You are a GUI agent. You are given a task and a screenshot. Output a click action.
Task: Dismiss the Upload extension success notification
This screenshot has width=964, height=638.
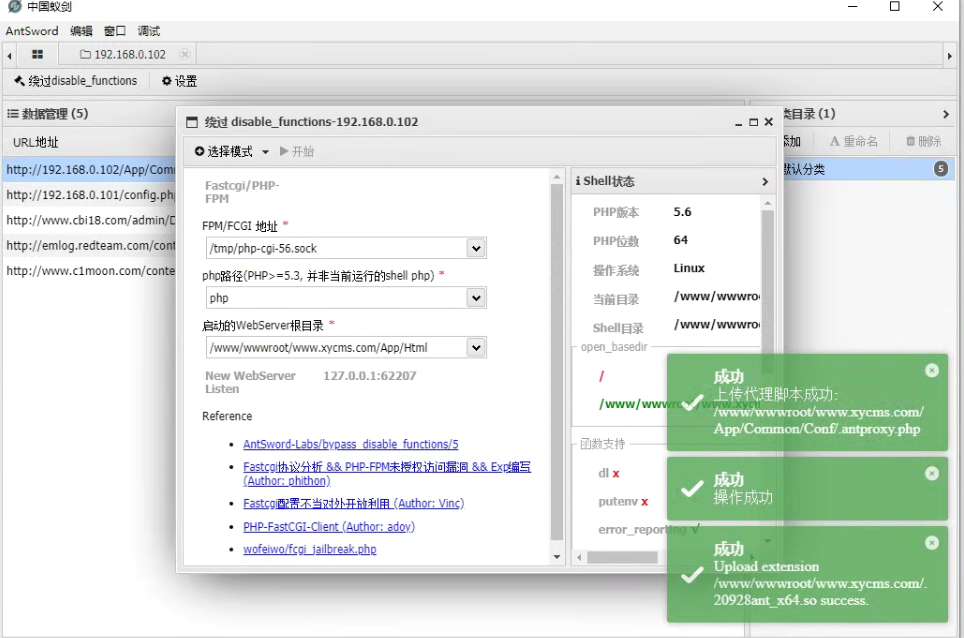pos(932,543)
